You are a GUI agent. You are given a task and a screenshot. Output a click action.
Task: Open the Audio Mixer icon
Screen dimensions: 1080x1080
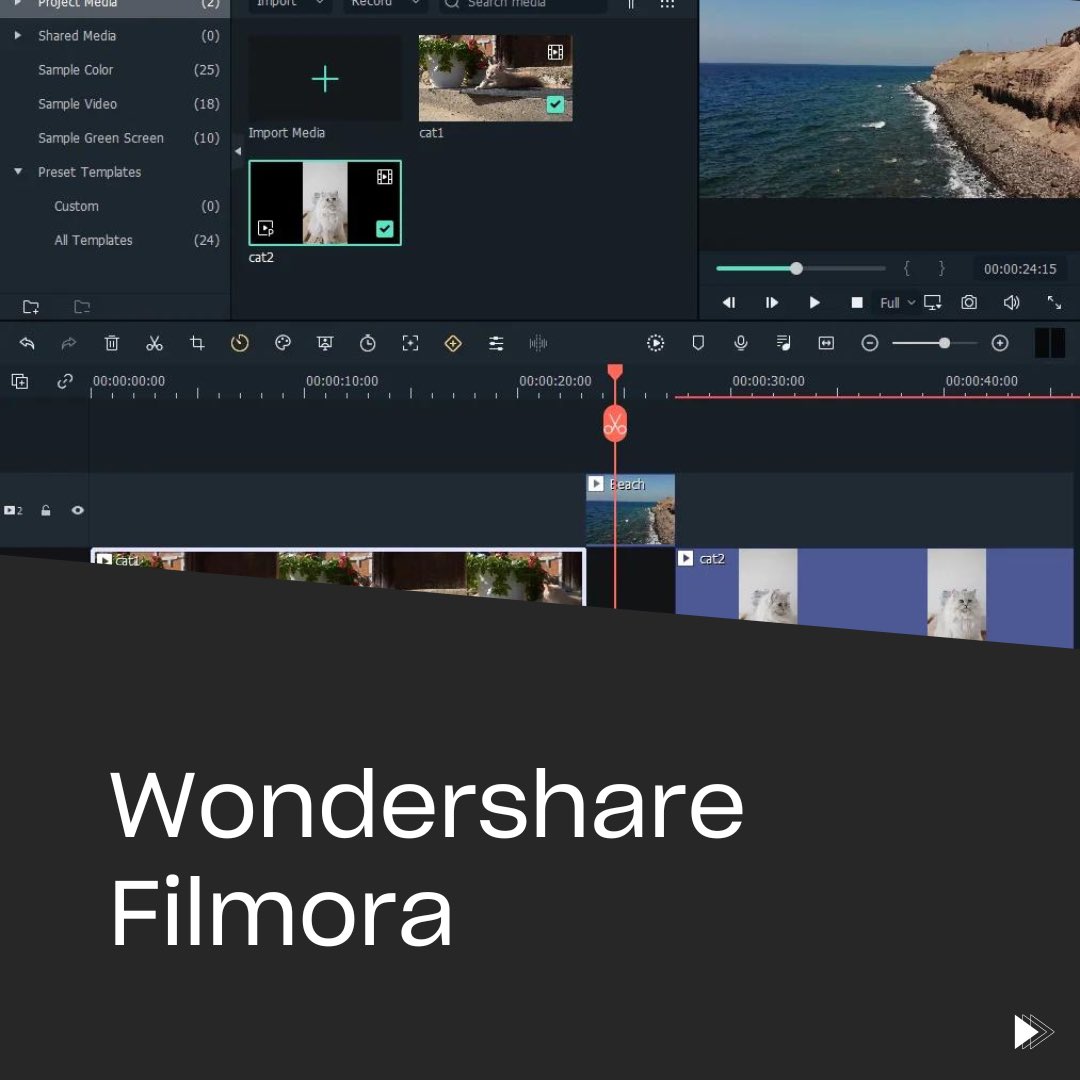point(496,343)
